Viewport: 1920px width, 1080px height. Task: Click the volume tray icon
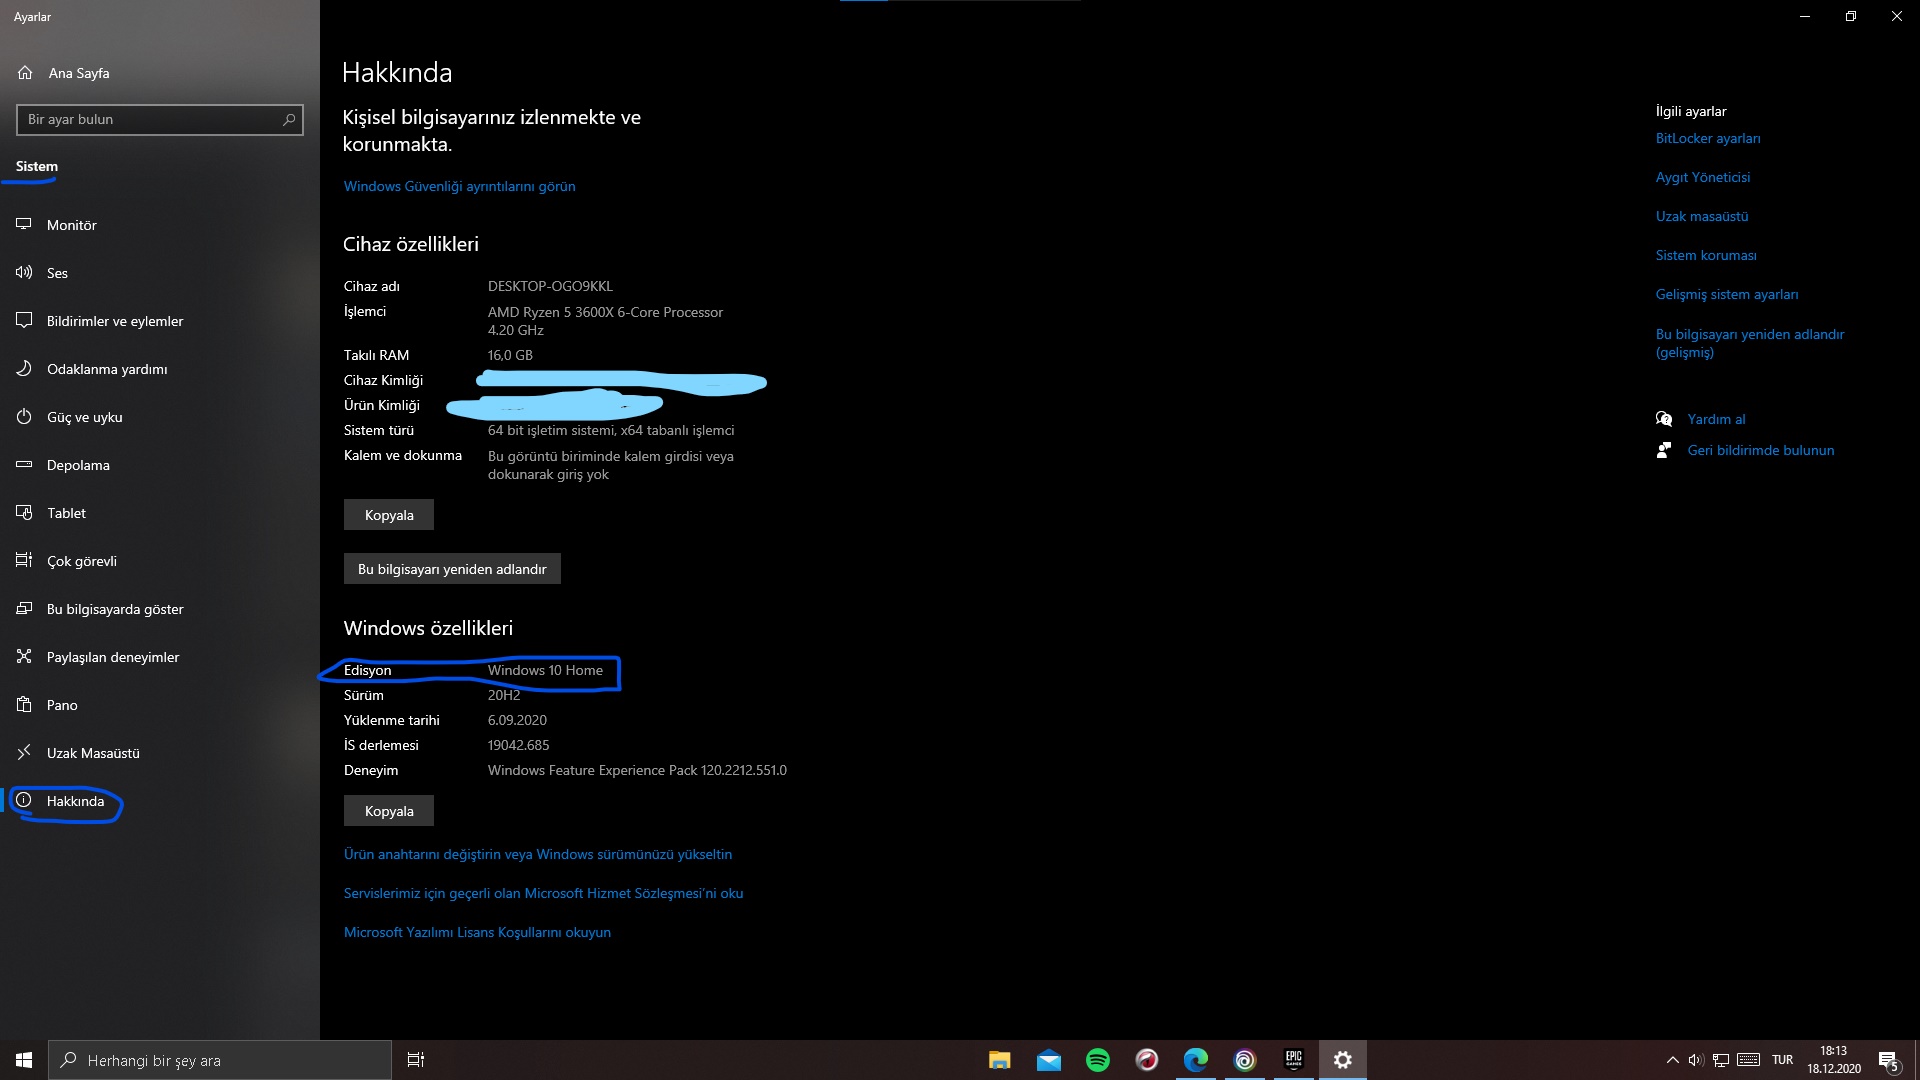(x=1696, y=1060)
